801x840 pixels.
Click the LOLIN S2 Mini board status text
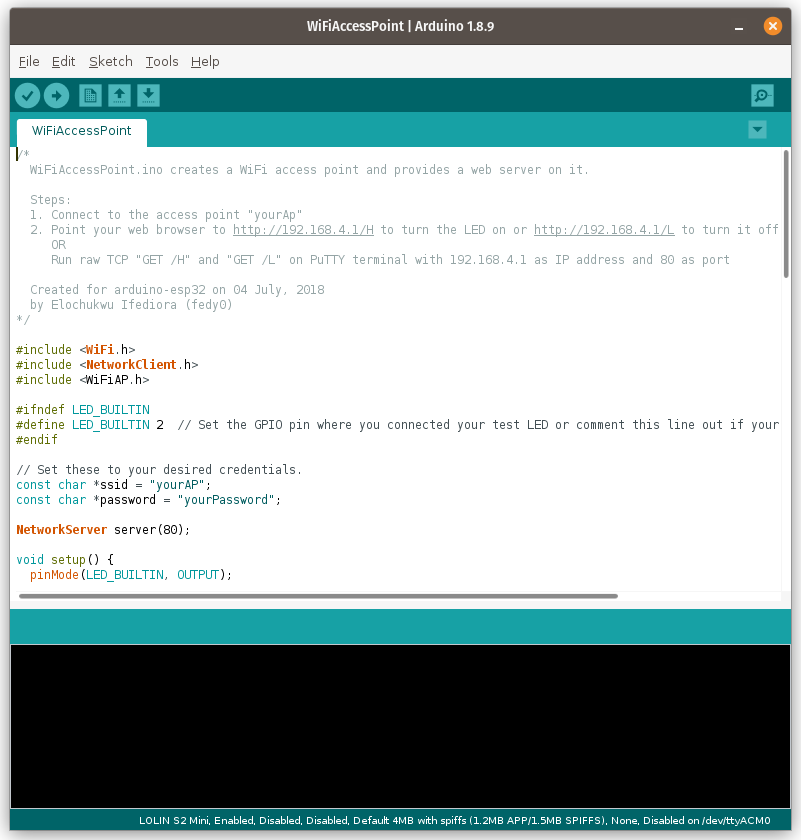(x=455, y=821)
